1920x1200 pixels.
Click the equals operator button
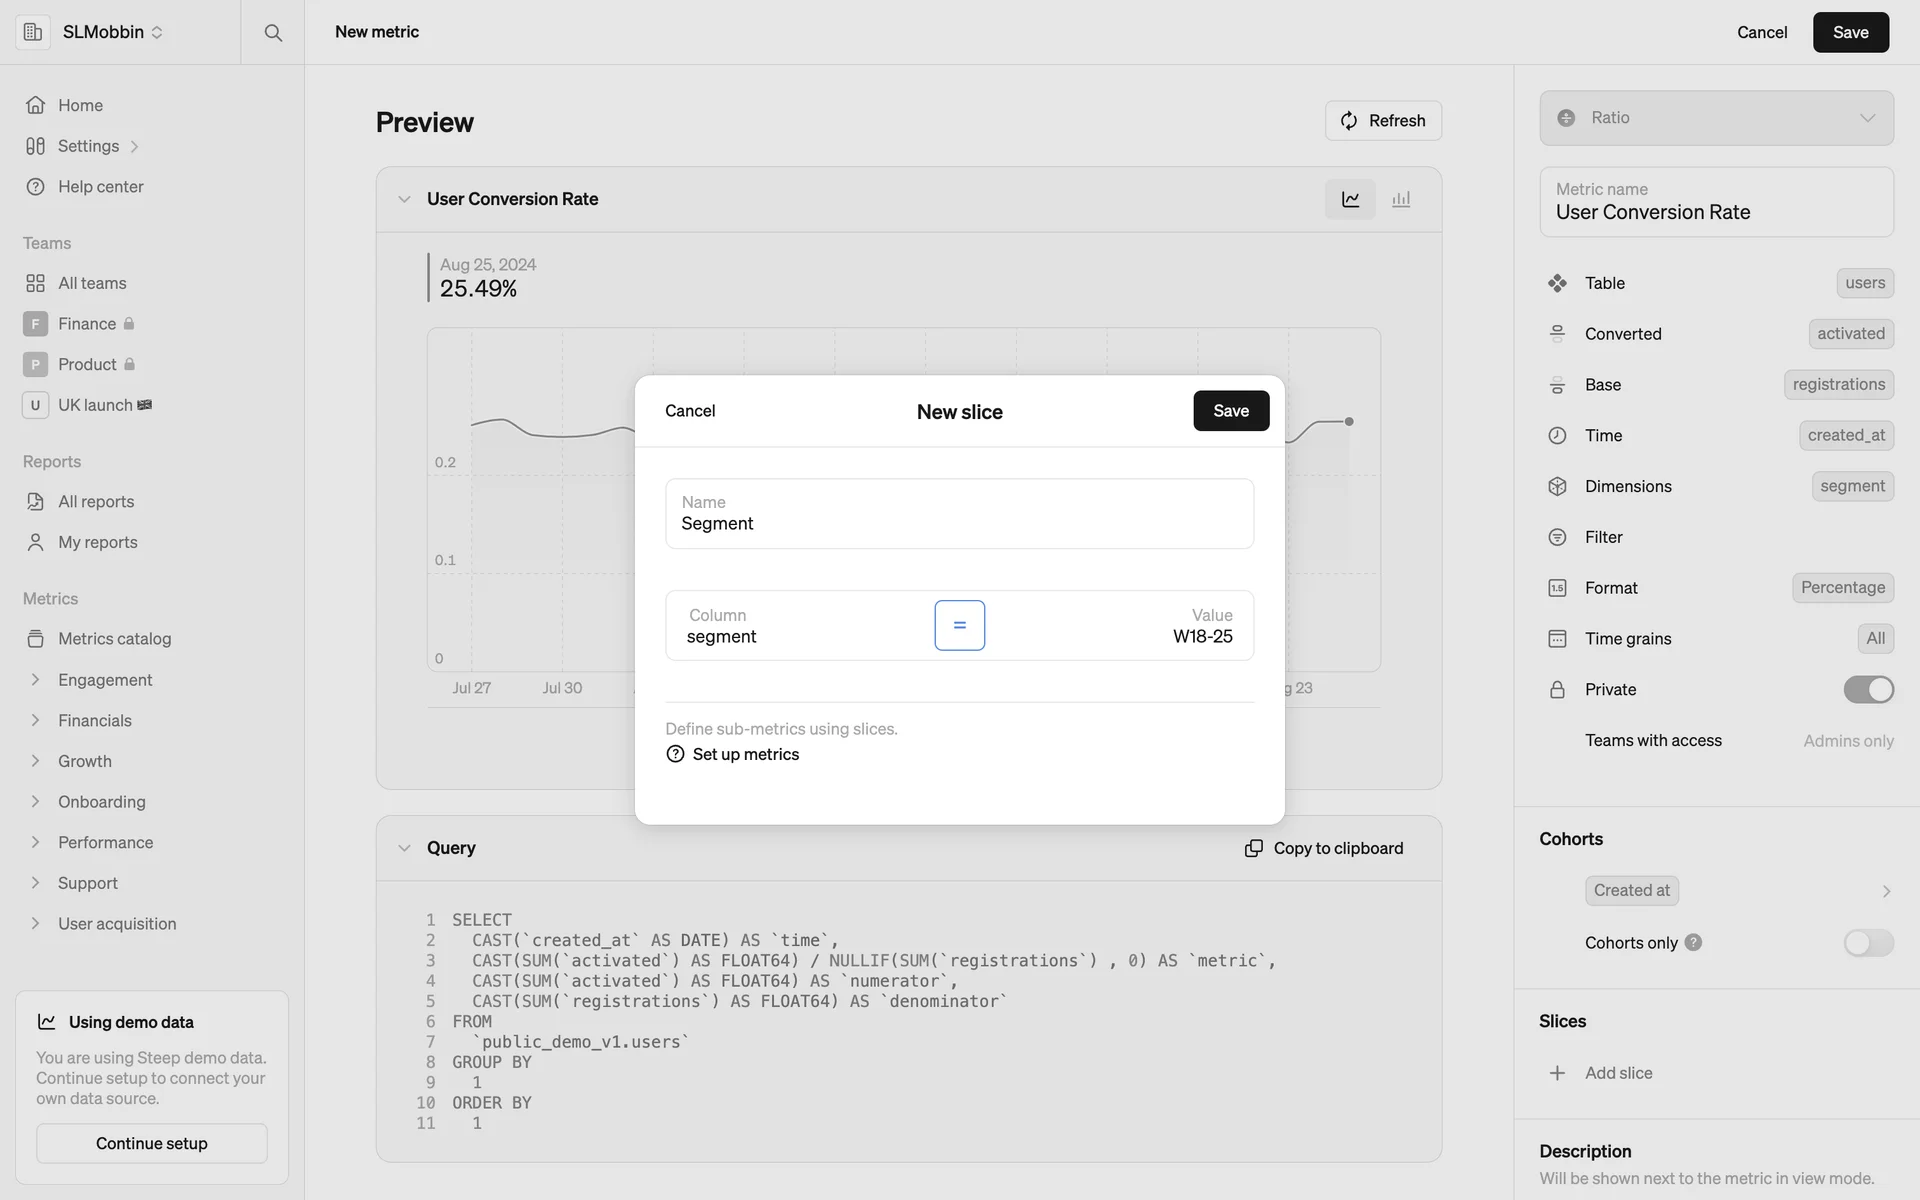(x=959, y=625)
